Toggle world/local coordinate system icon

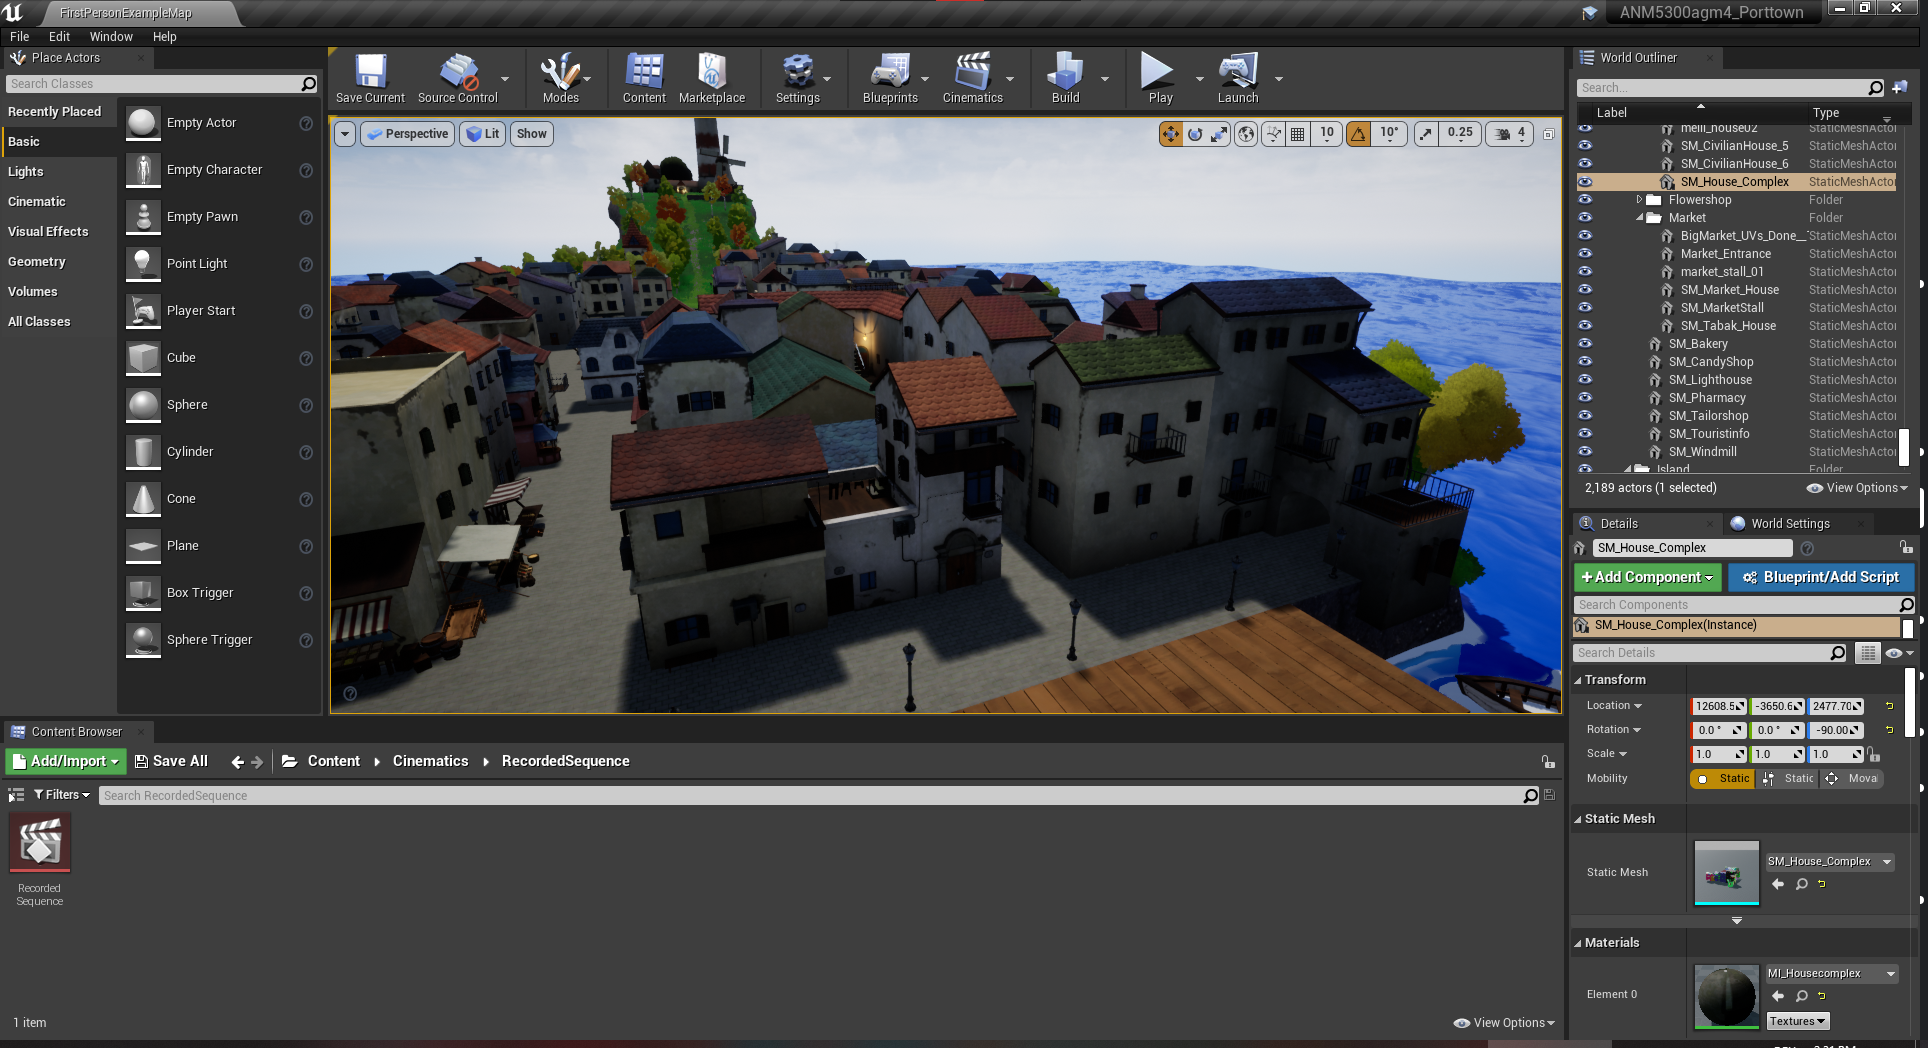pyautogui.click(x=1246, y=134)
